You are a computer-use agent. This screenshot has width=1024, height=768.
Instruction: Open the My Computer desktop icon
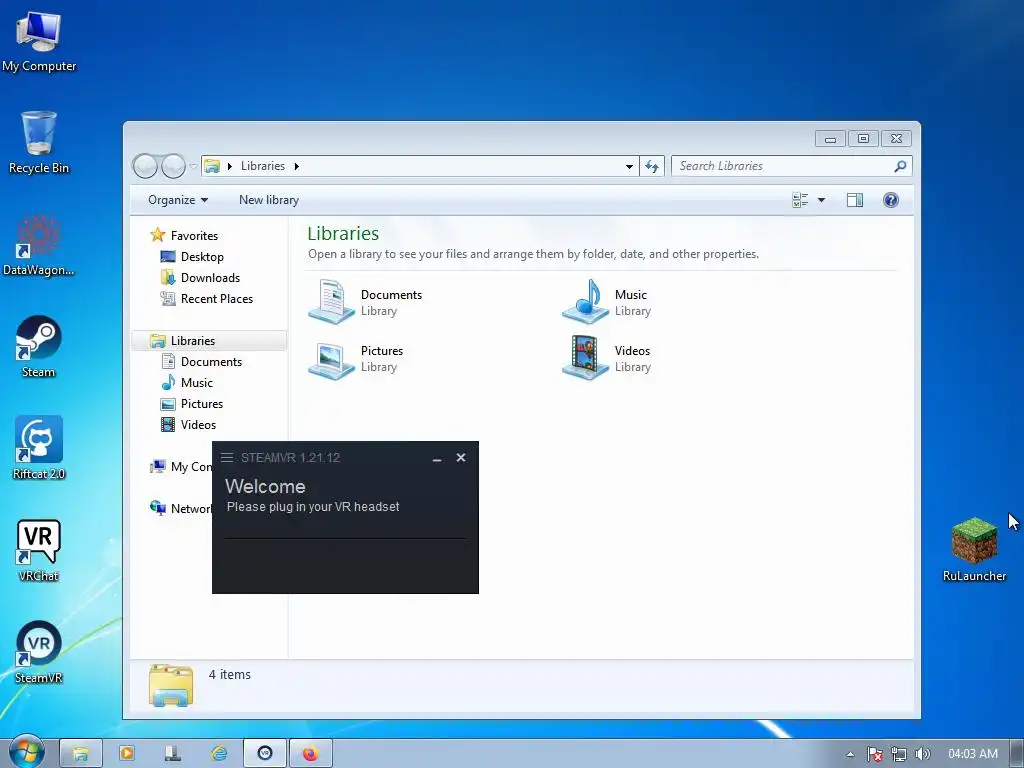39,40
